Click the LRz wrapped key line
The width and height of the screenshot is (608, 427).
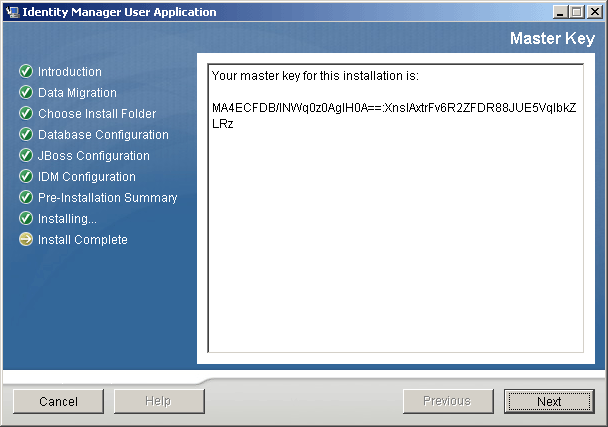(223, 124)
